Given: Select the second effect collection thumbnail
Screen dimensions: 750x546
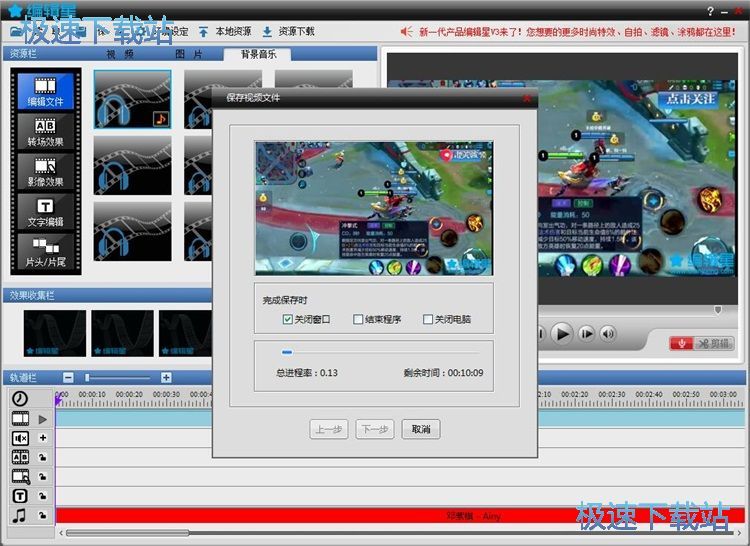Looking at the screenshot, I should (123, 333).
